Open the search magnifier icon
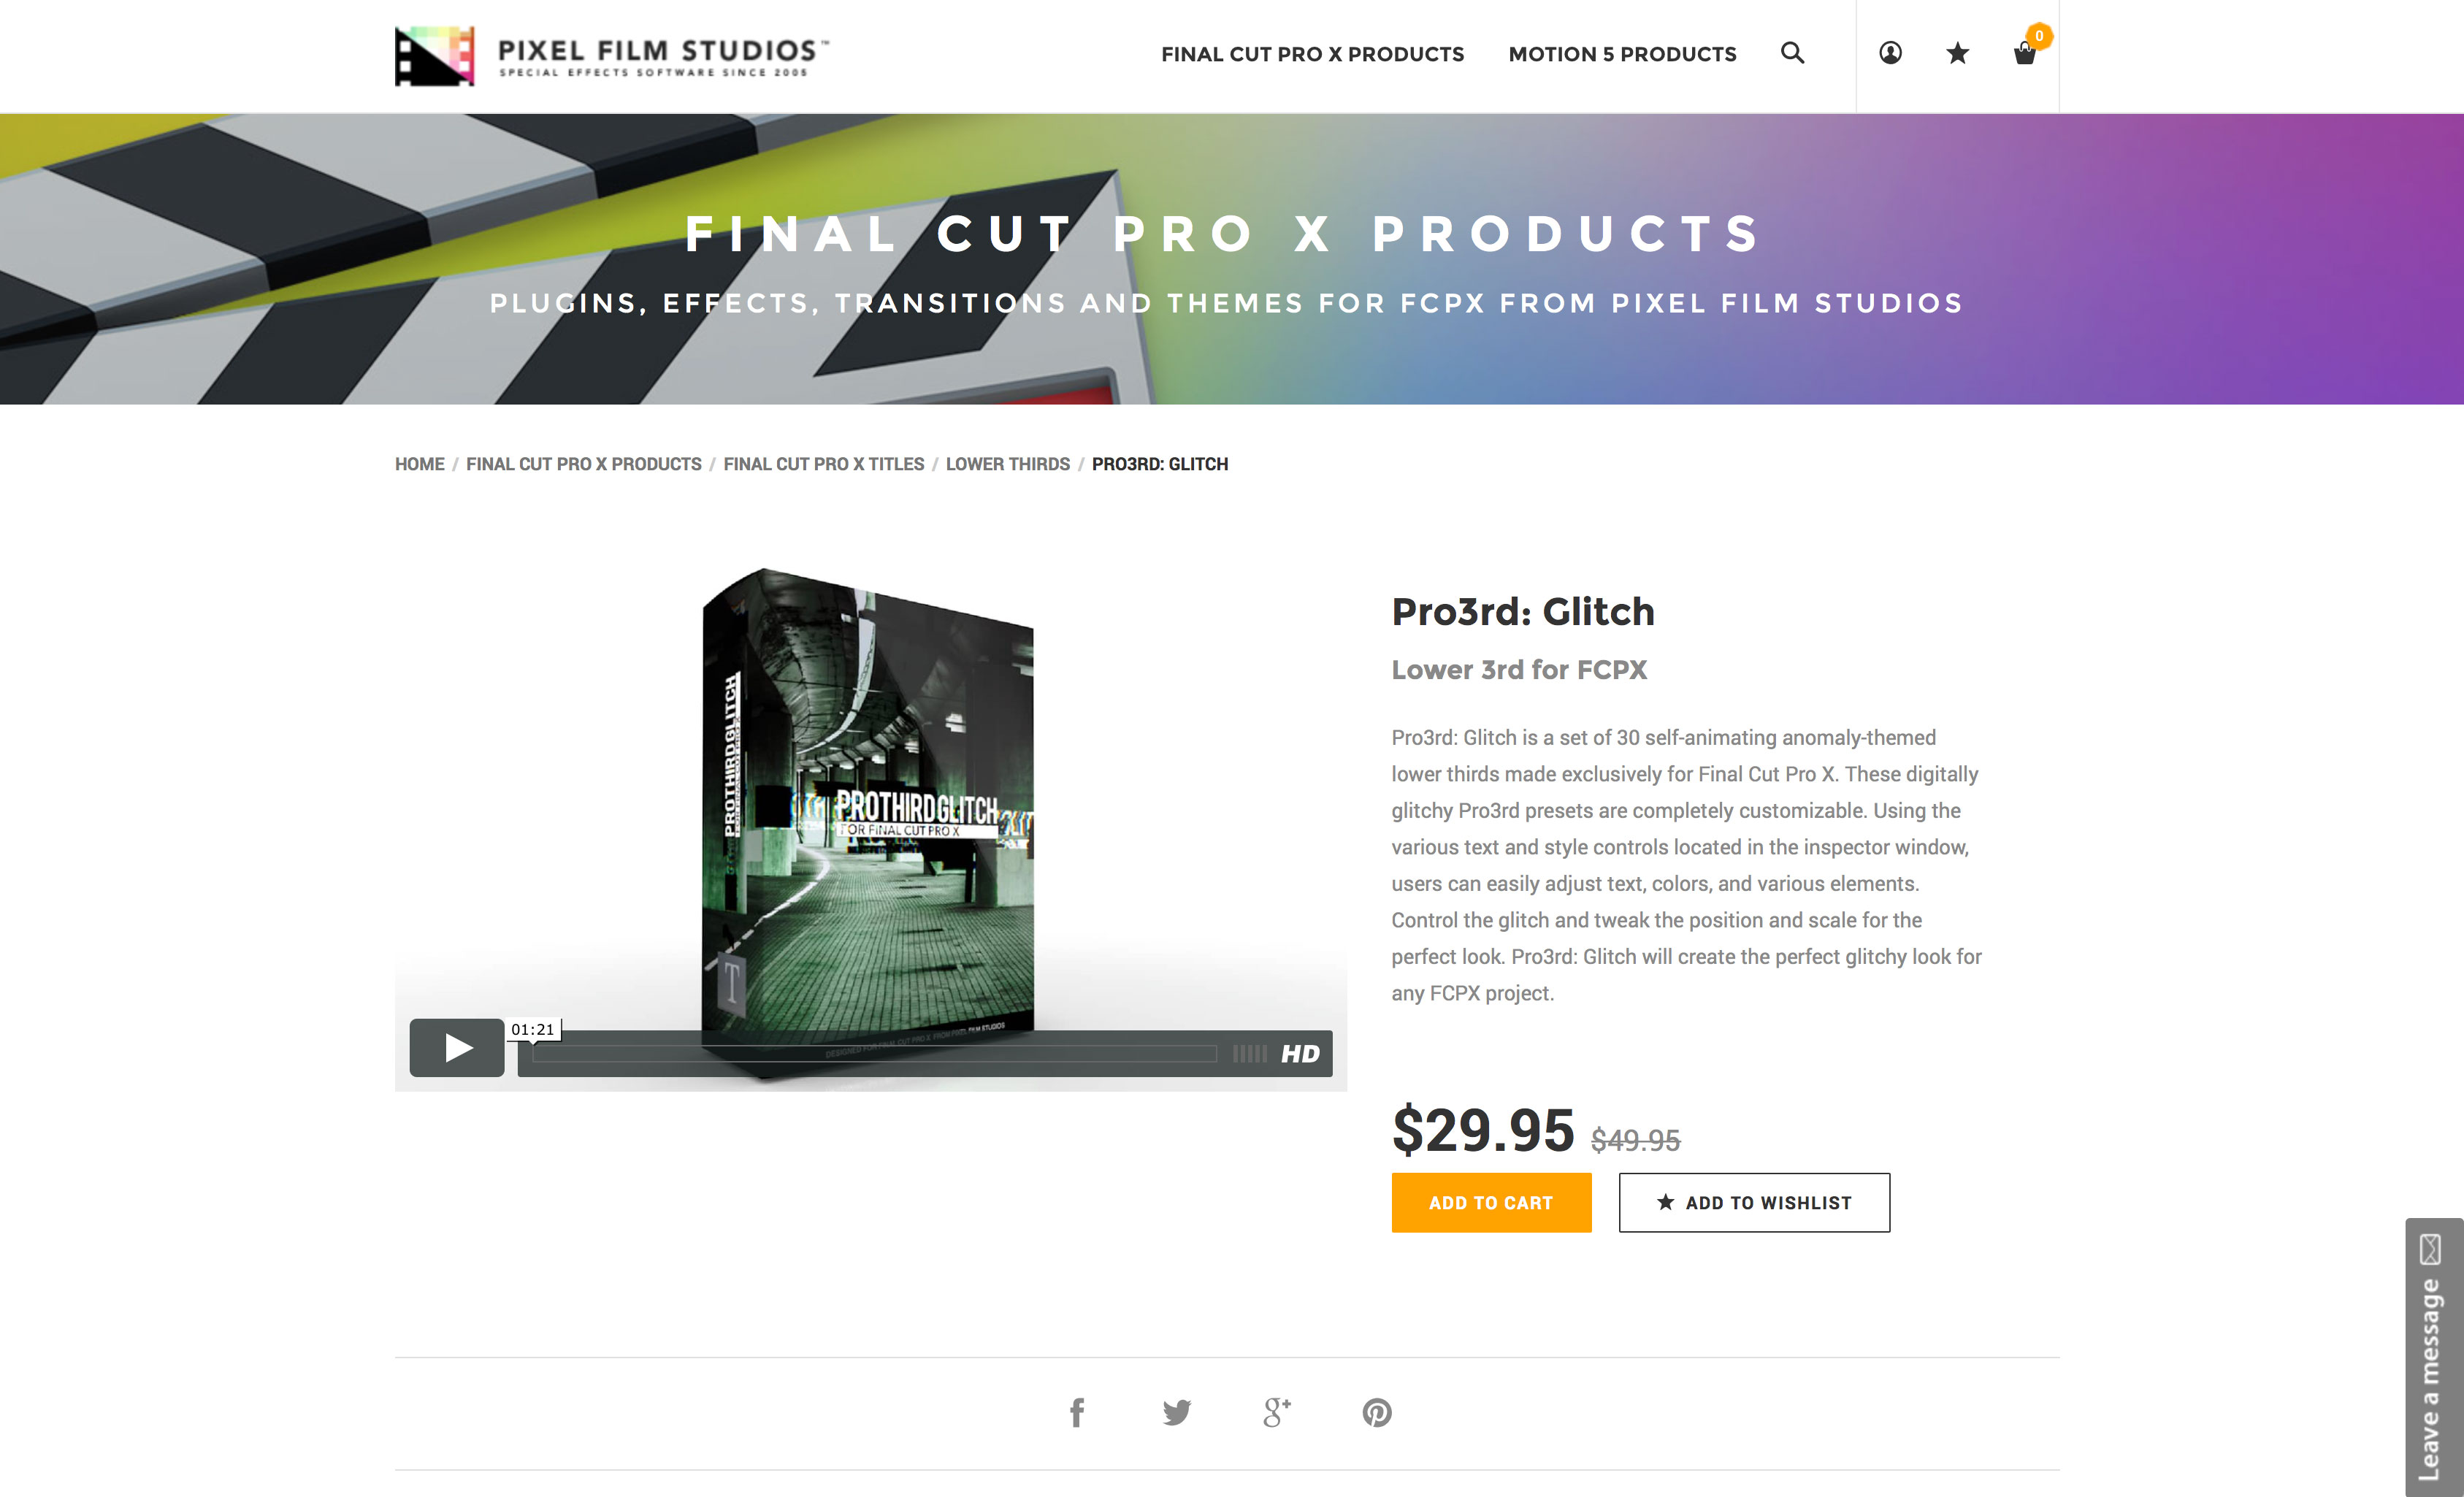Screen dimensions: 2464x1497 [x=1792, y=53]
